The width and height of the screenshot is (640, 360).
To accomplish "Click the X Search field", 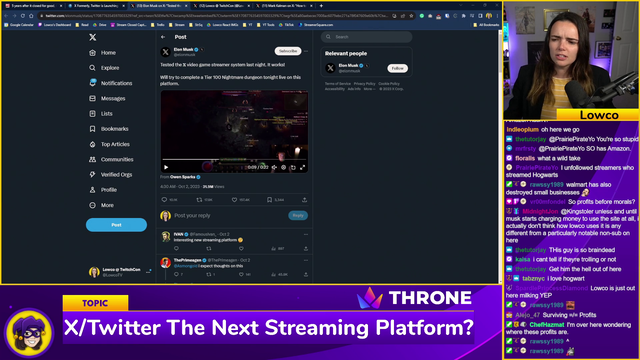I will coord(367,37).
